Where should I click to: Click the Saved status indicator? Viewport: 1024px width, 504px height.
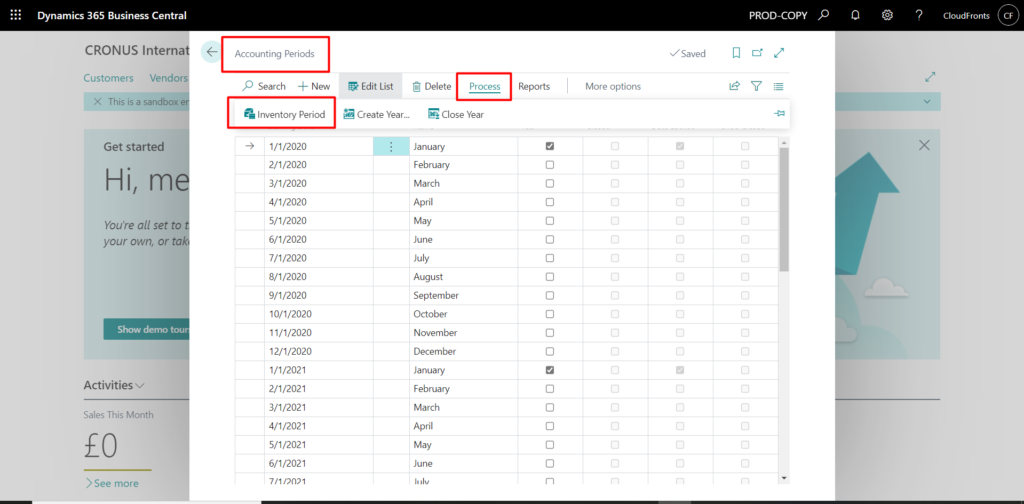[688, 54]
